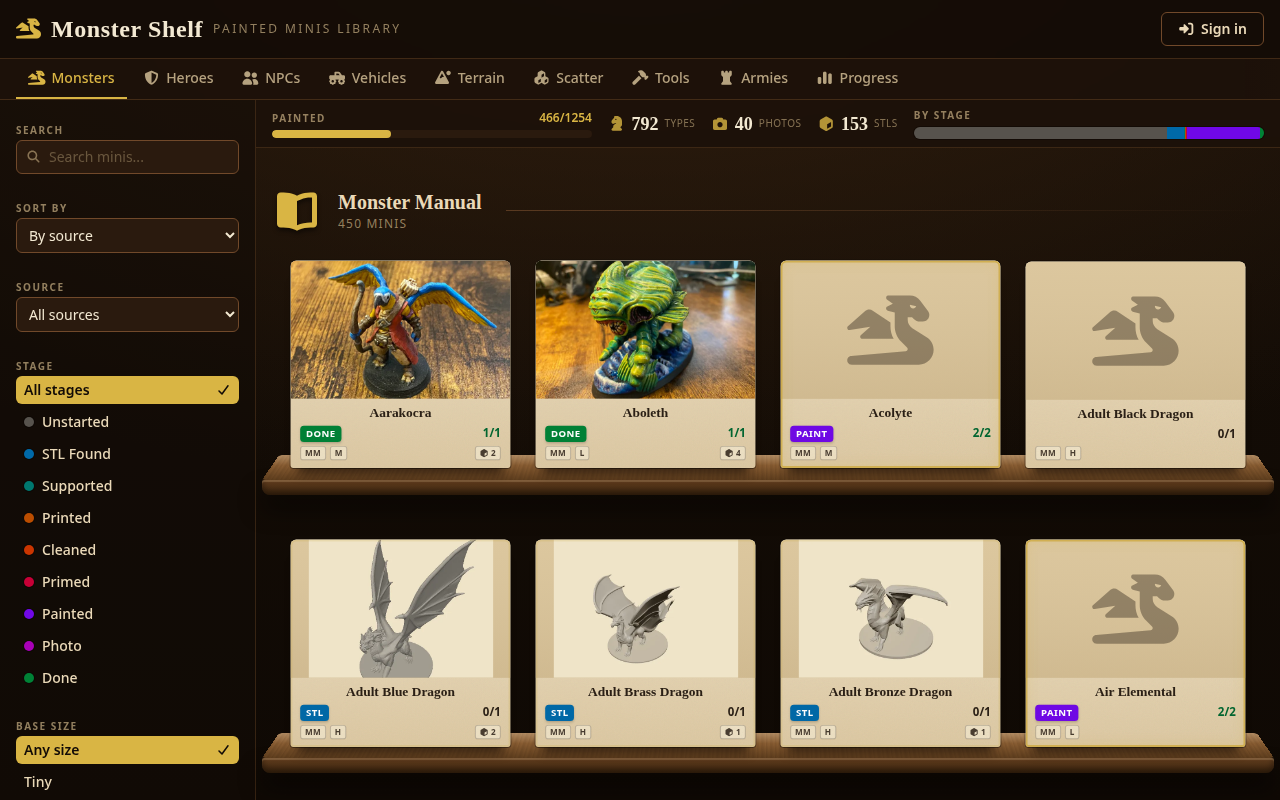
Task: Filter by Painted stage
Action: coord(127,614)
